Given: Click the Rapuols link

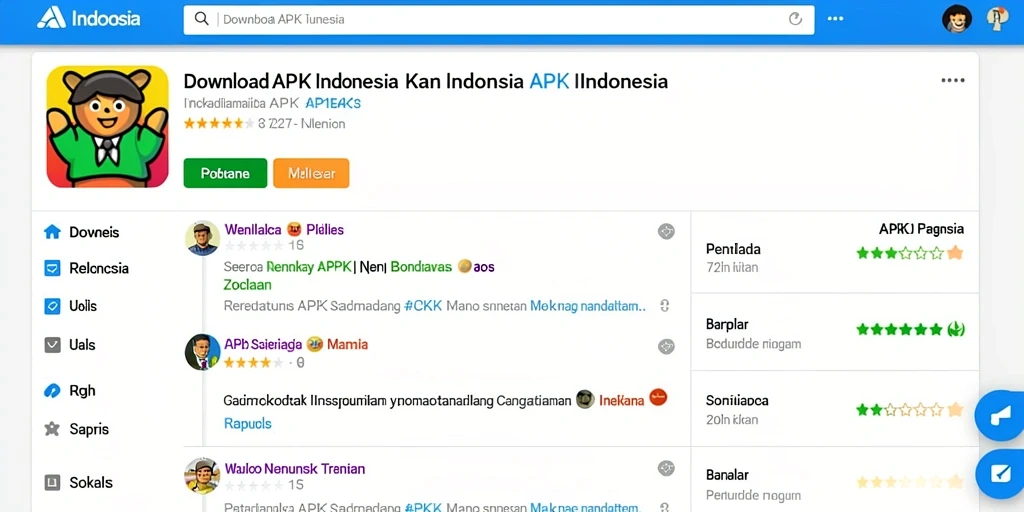Looking at the screenshot, I should coord(248,423).
